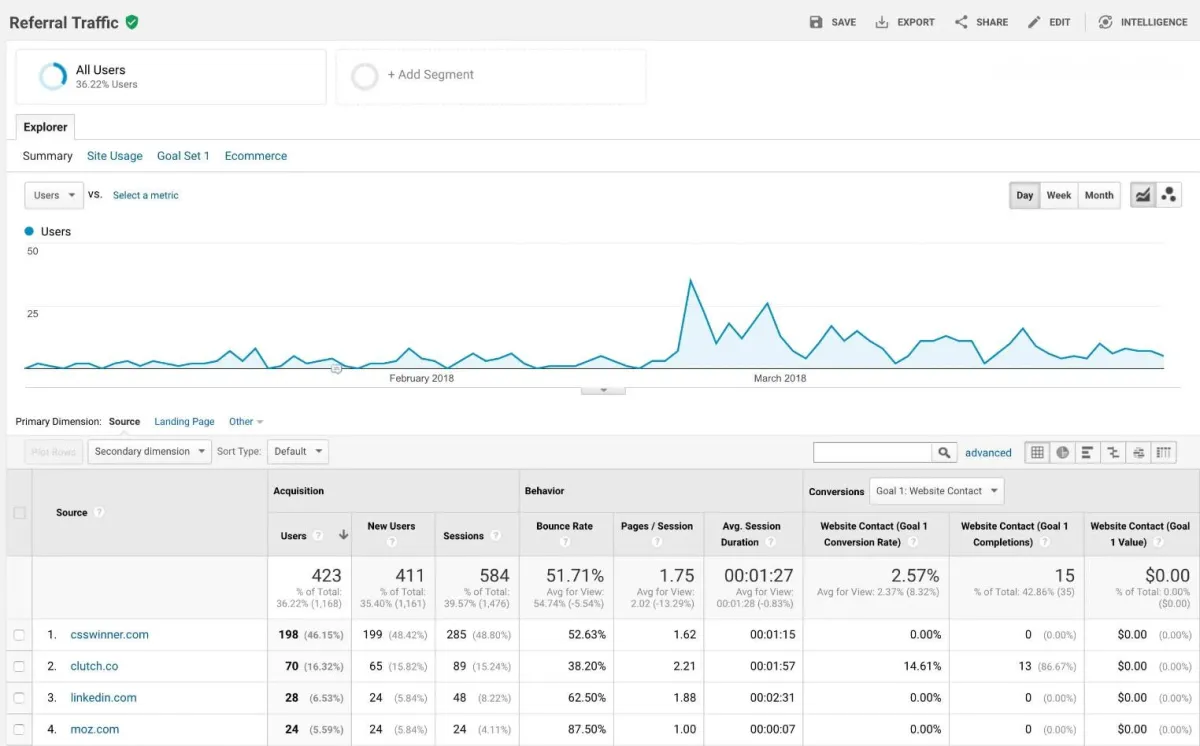Viewport: 1200px width, 746px height.
Task: Click the blue Users legend dot
Action: pyautogui.click(x=29, y=231)
